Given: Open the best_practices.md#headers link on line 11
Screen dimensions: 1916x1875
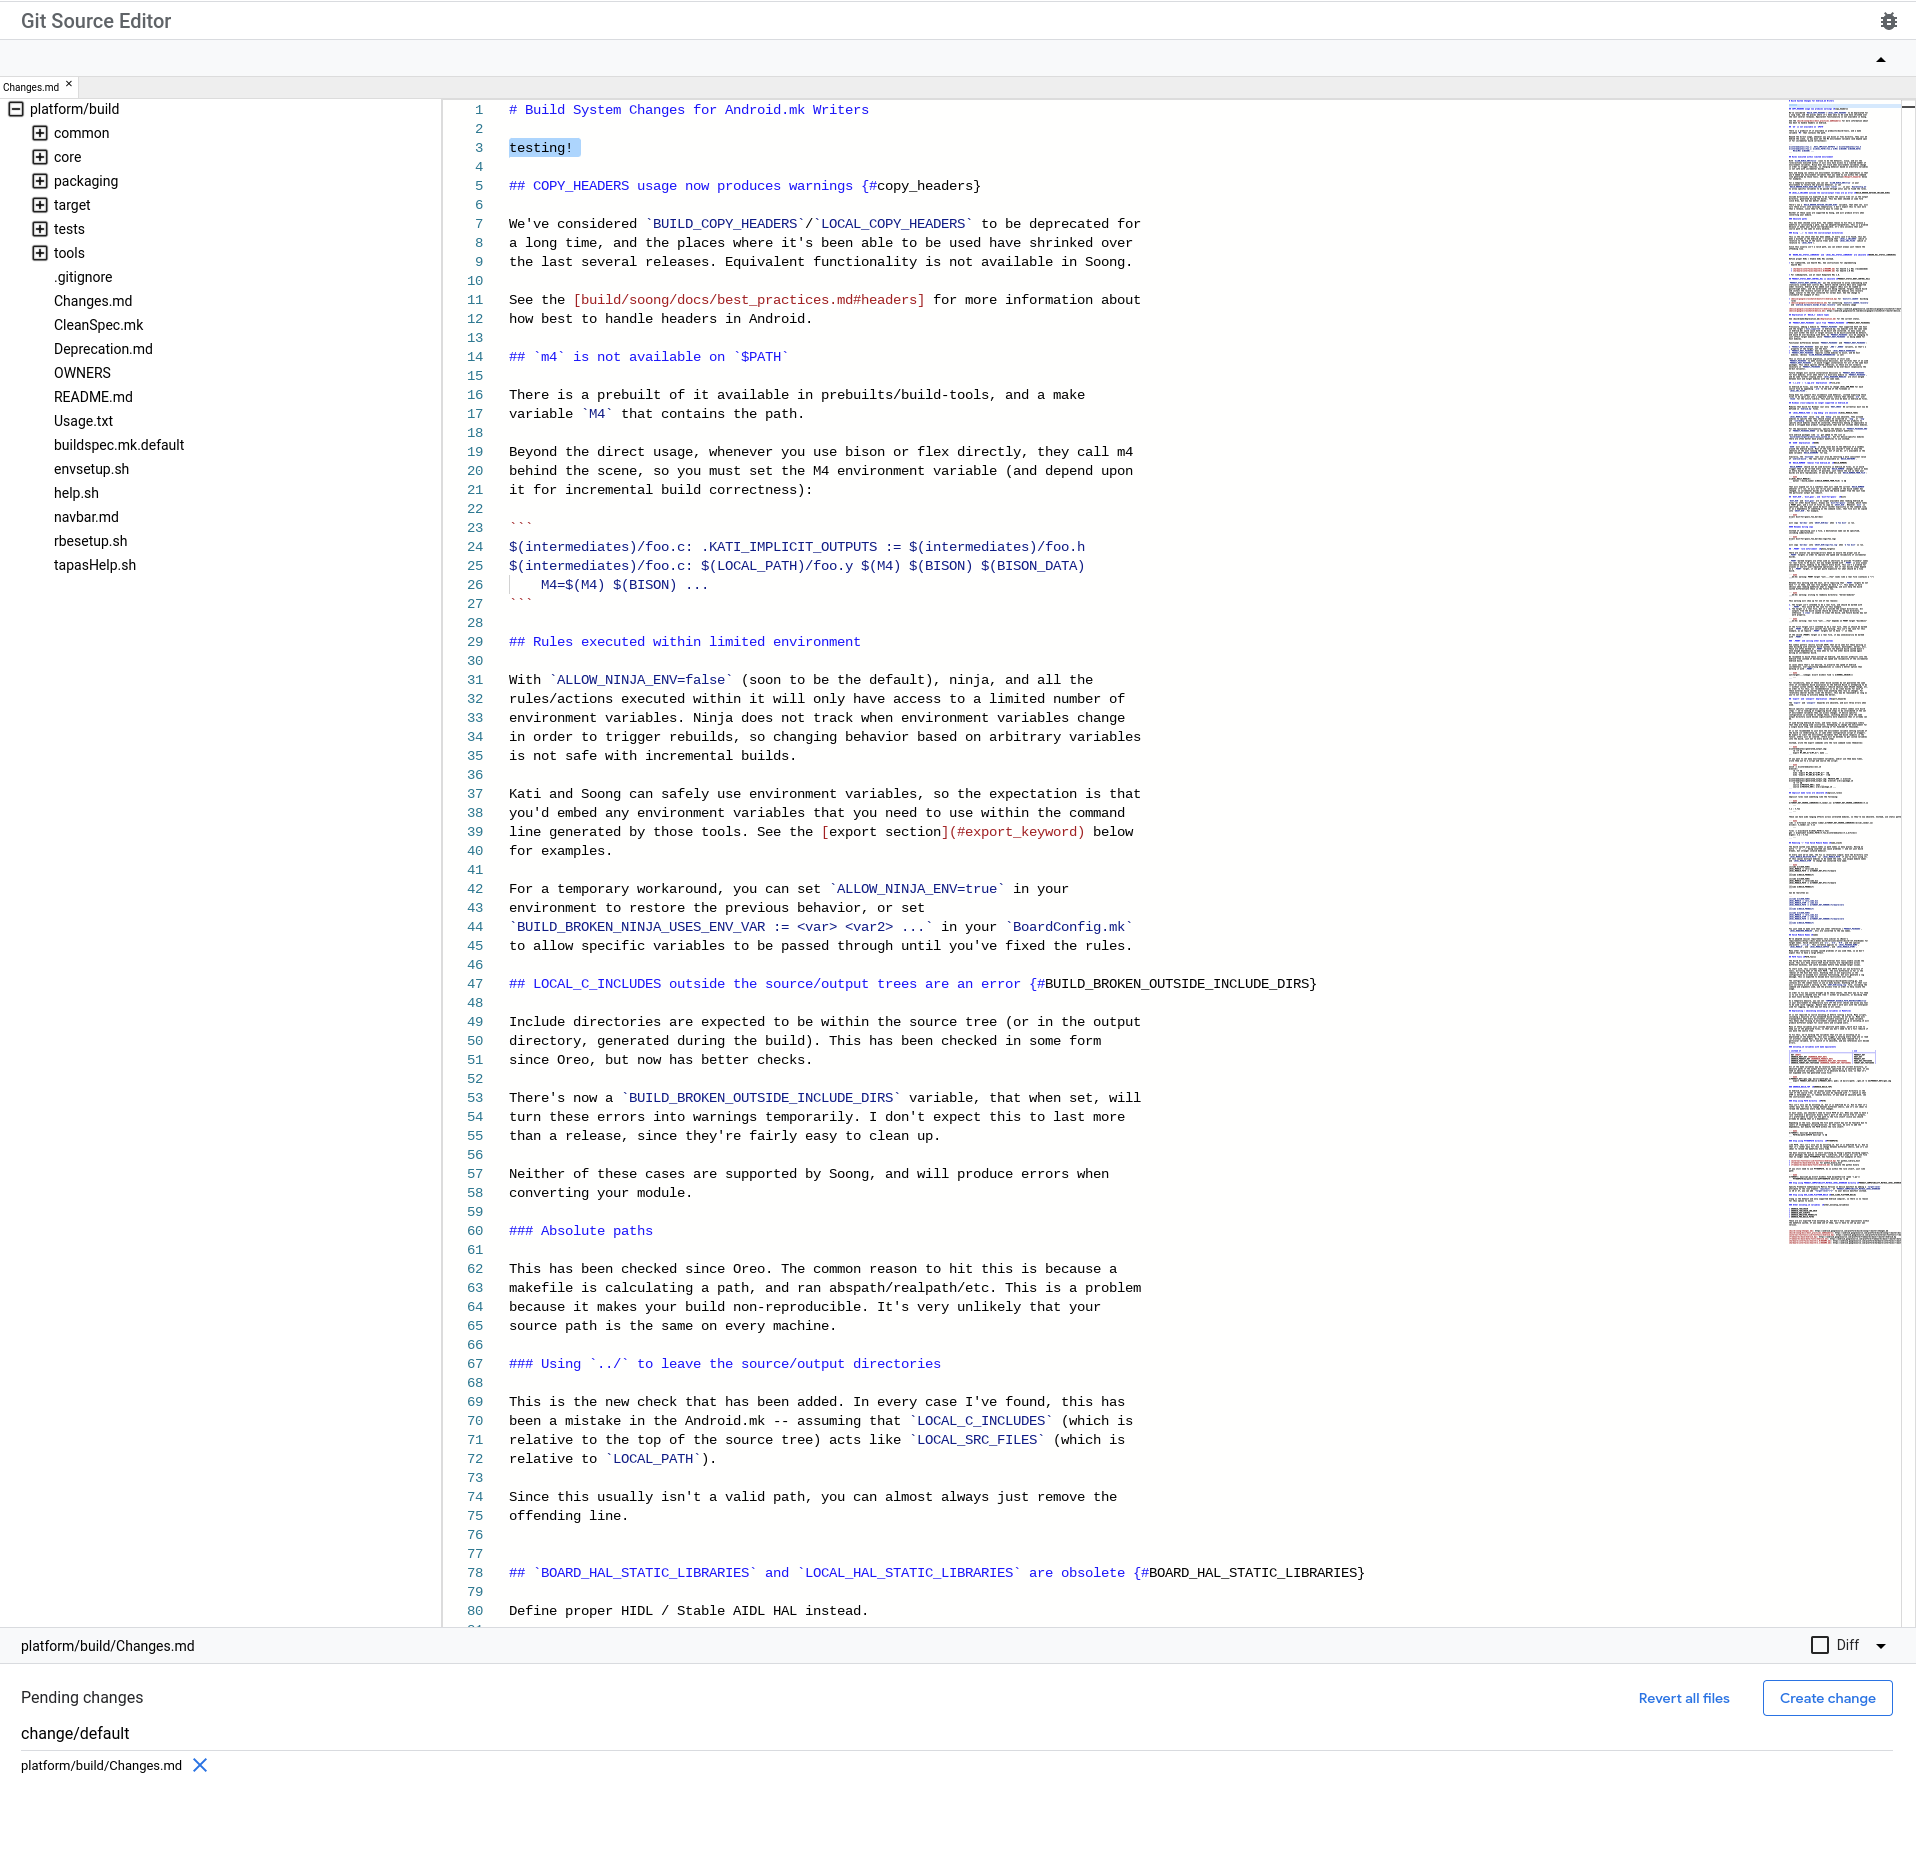Looking at the screenshot, I should (x=748, y=299).
